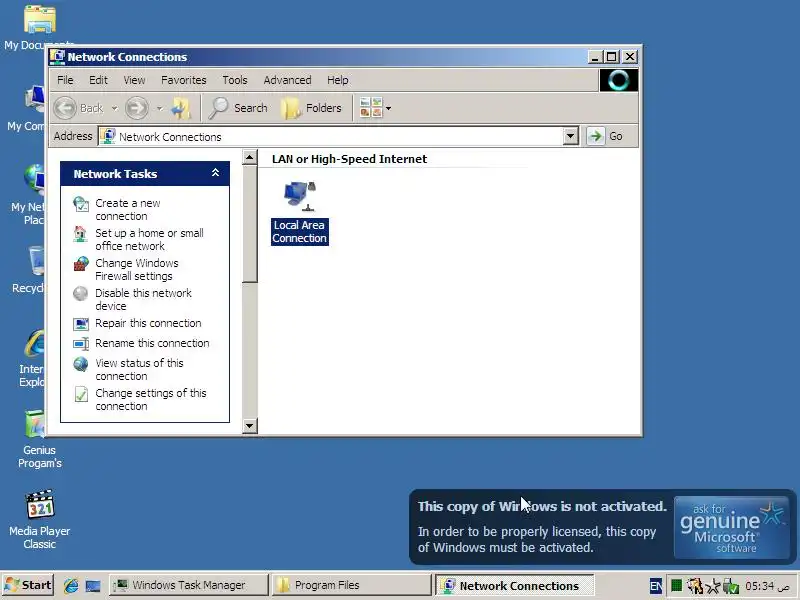This screenshot has height=600, width=800.
Task: Click the genuine star tray icon
Action: click(713, 586)
